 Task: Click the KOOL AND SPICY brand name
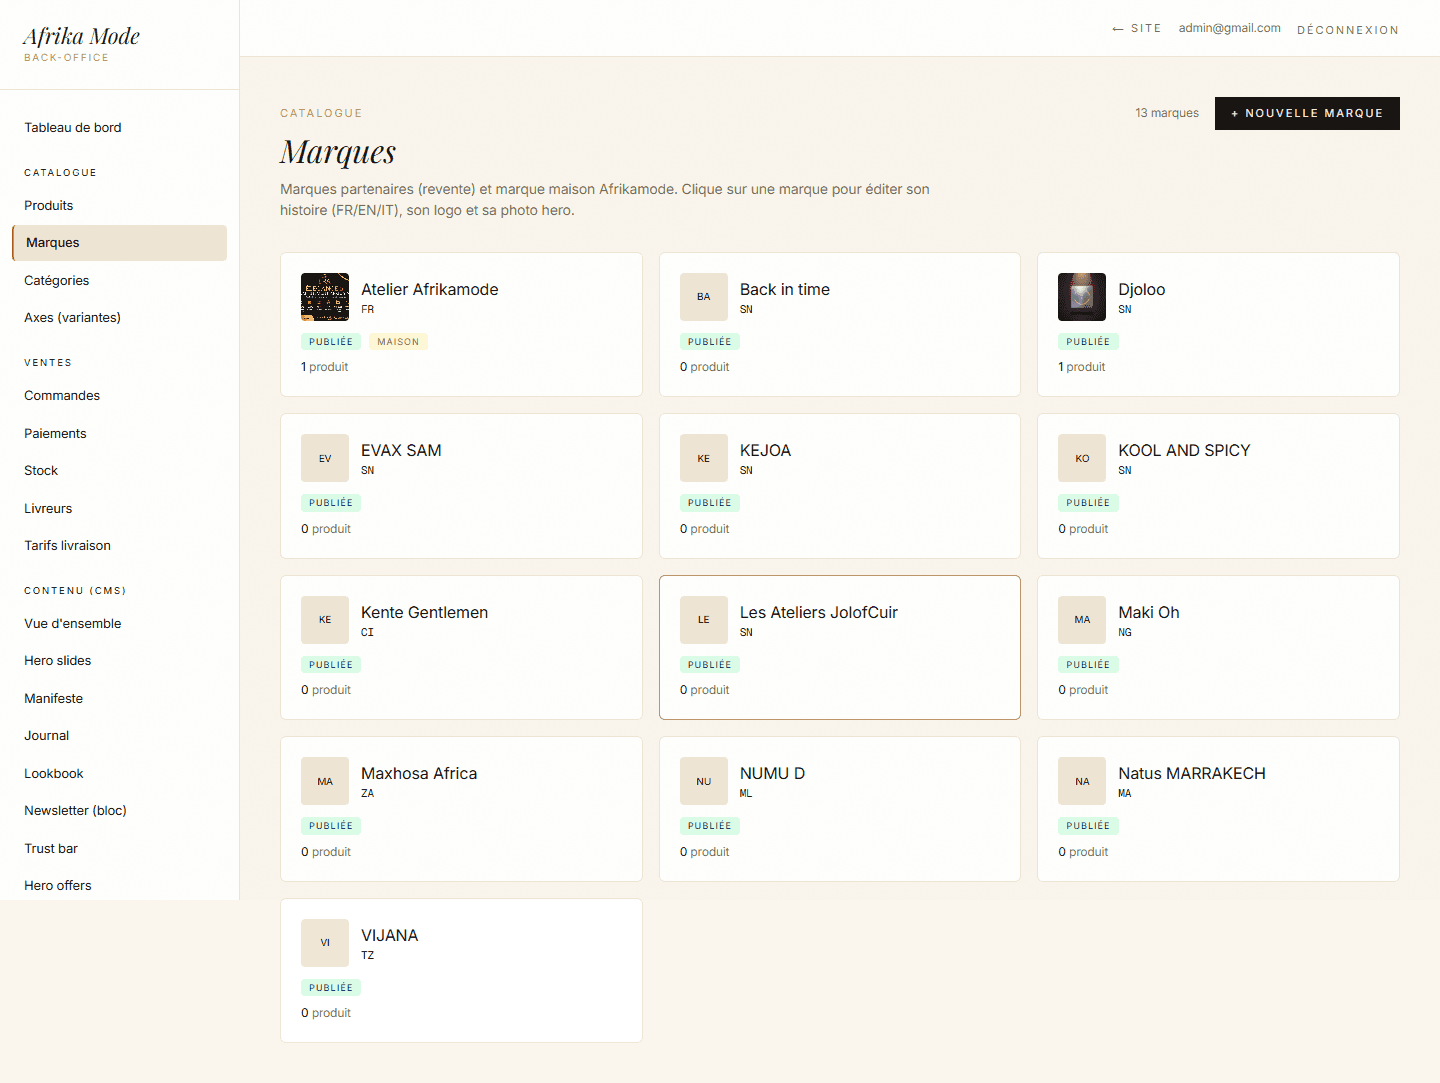click(1184, 451)
